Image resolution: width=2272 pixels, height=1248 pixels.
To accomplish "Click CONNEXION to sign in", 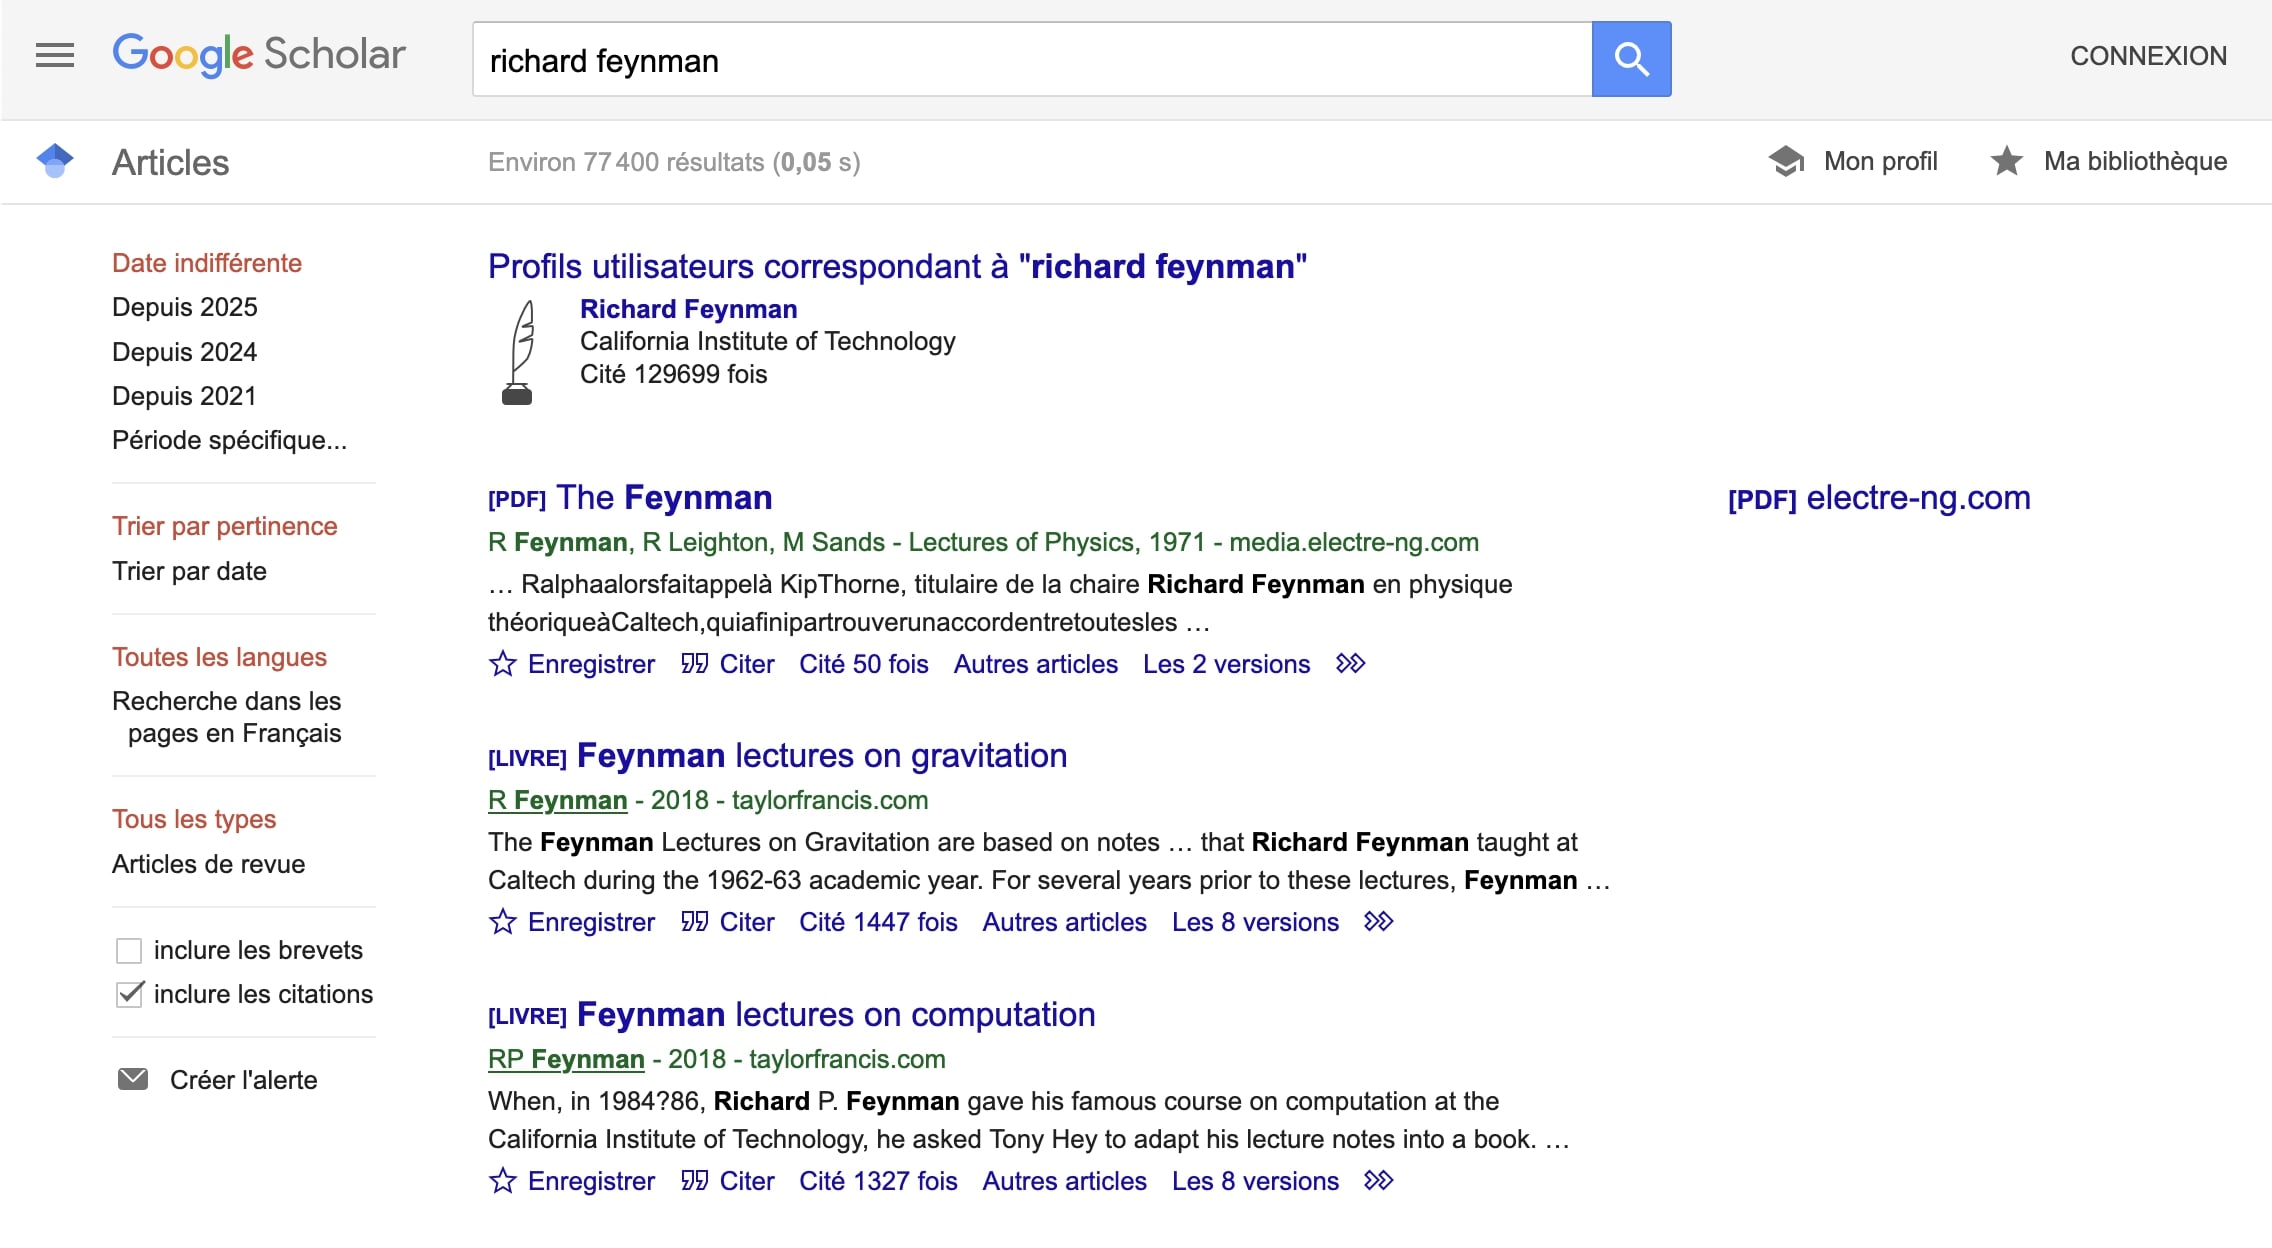I will (2148, 56).
